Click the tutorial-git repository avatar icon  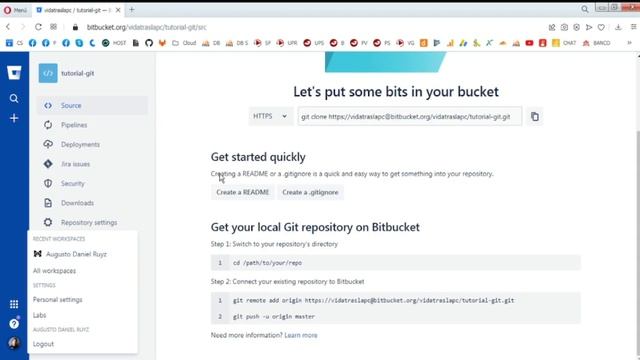point(48,73)
